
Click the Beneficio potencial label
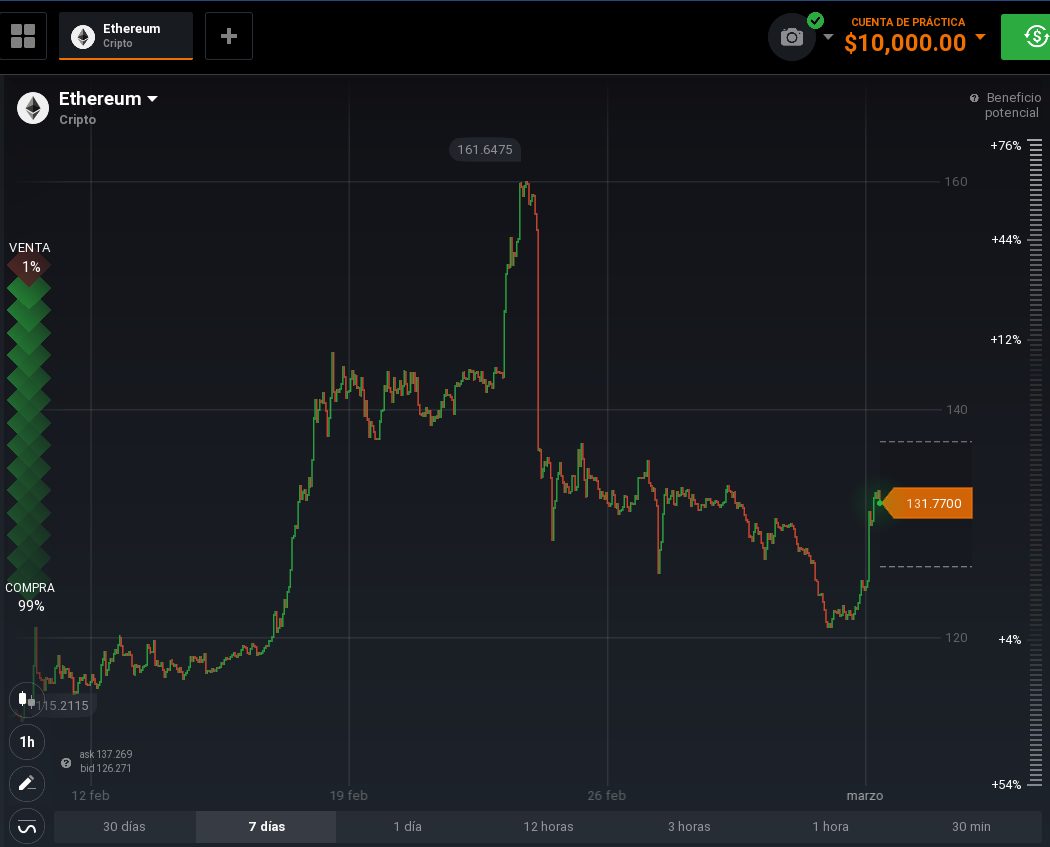pyautogui.click(x=1012, y=105)
